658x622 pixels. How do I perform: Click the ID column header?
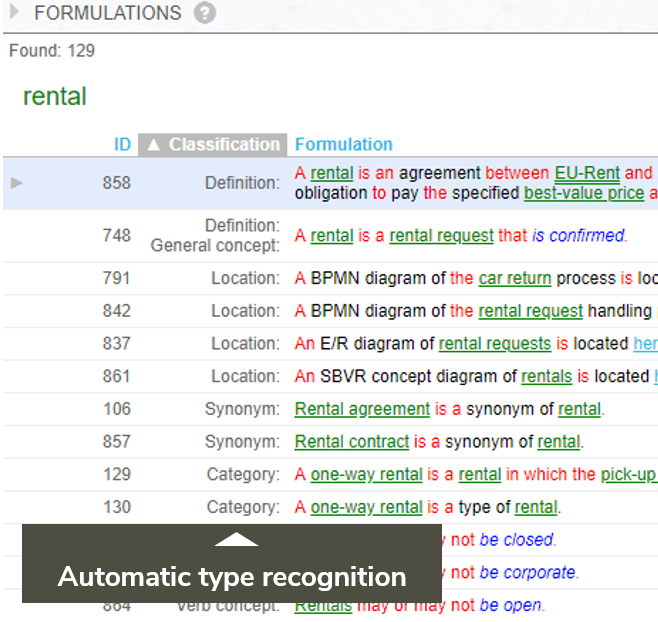click(122, 145)
